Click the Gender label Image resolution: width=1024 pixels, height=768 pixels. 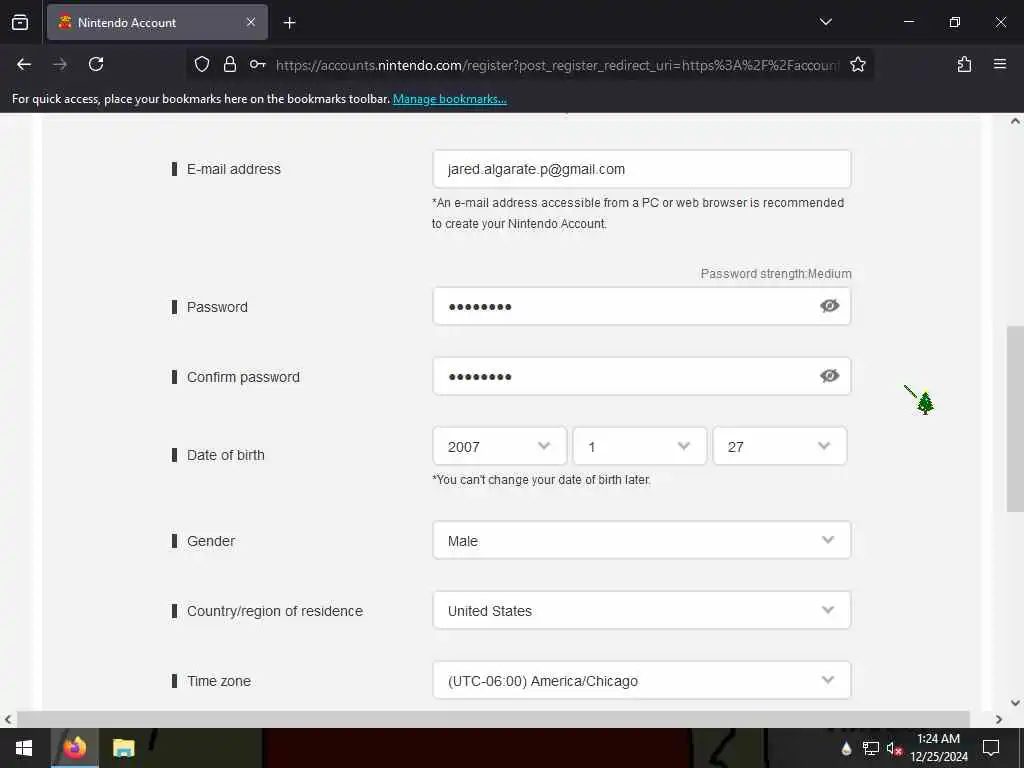click(x=210, y=541)
